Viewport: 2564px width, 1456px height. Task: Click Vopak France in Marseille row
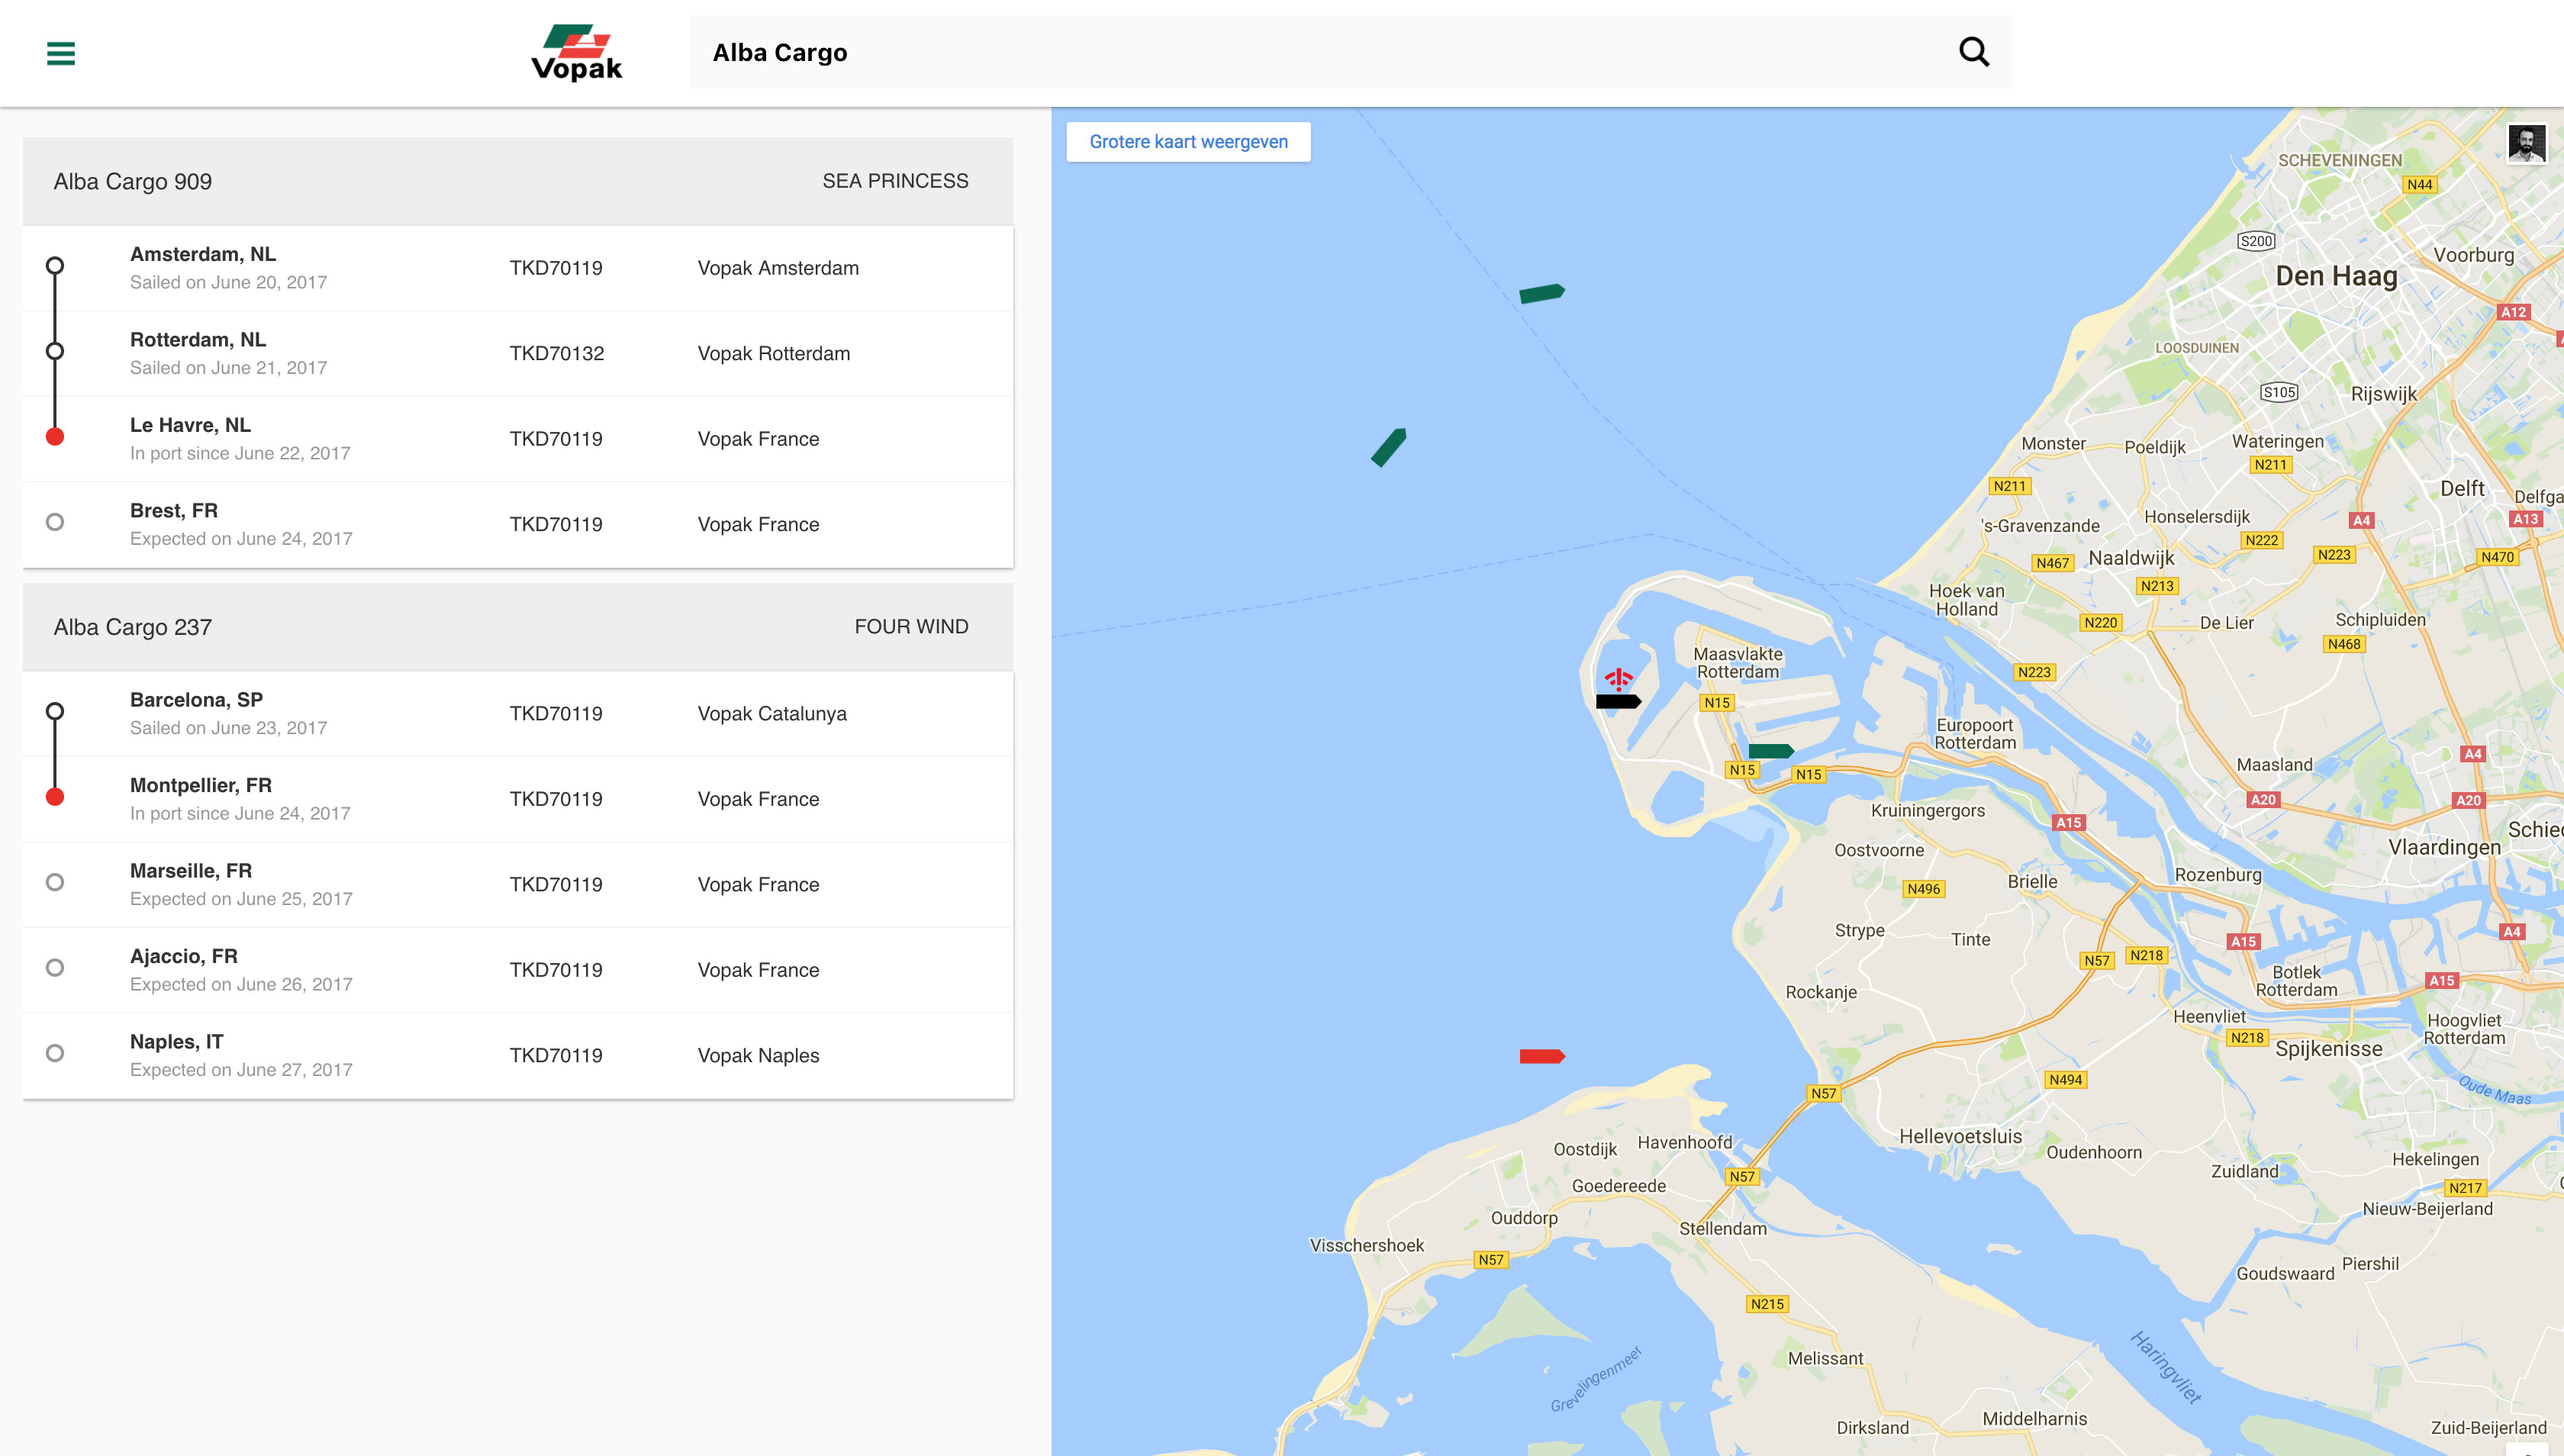coord(758,885)
